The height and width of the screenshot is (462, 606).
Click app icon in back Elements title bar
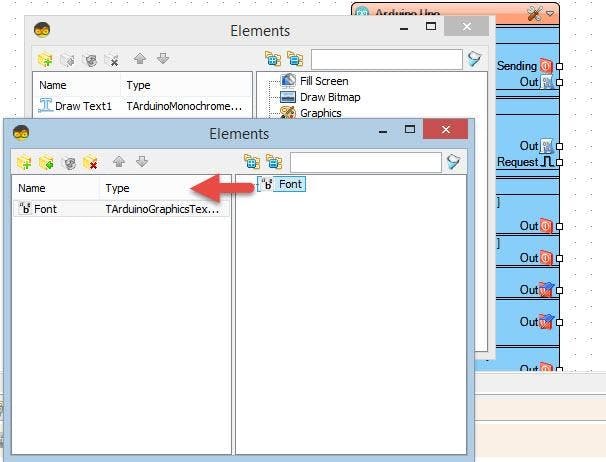(x=42, y=30)
